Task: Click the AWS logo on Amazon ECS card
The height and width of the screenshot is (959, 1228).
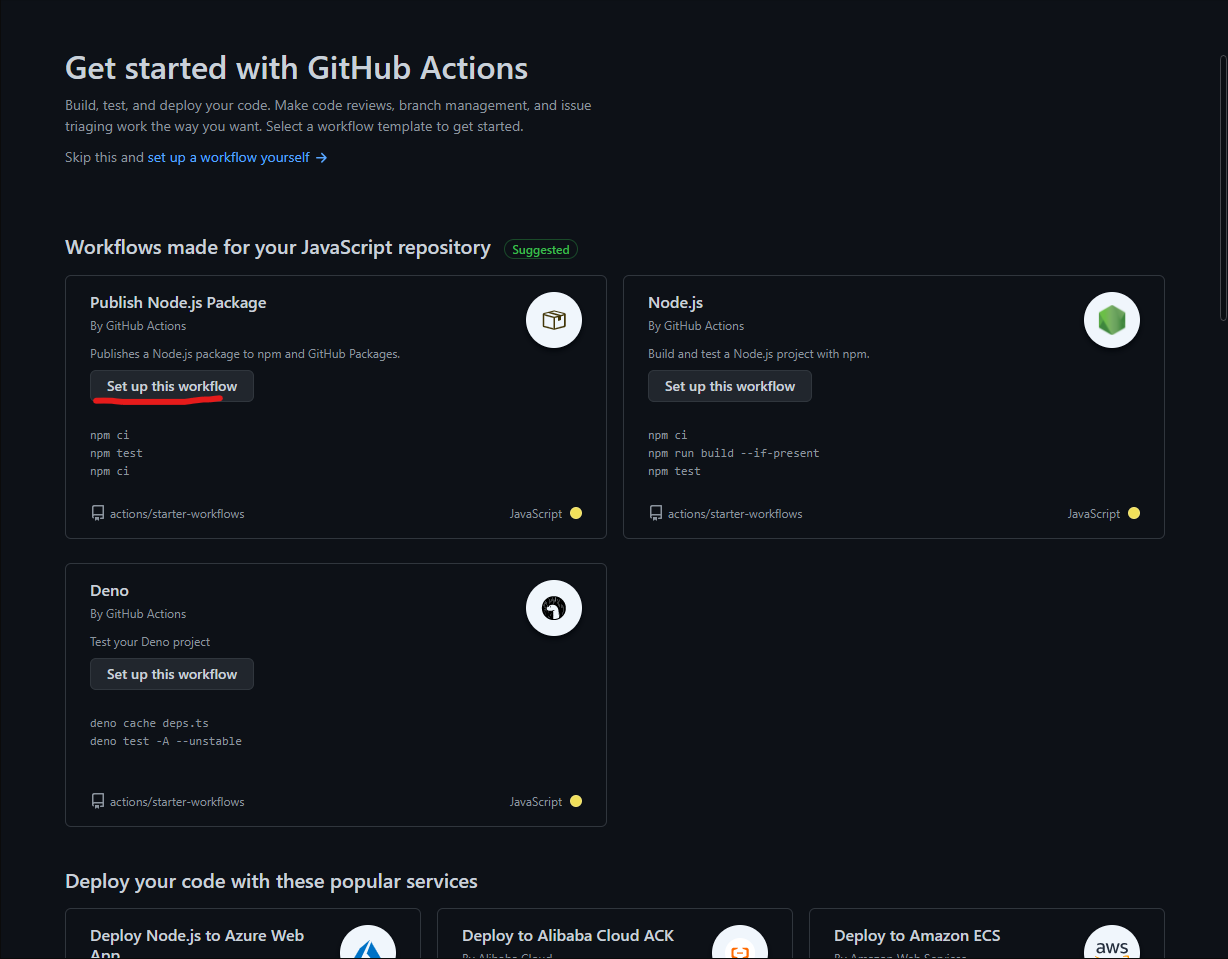Action: pos(1112,943)
